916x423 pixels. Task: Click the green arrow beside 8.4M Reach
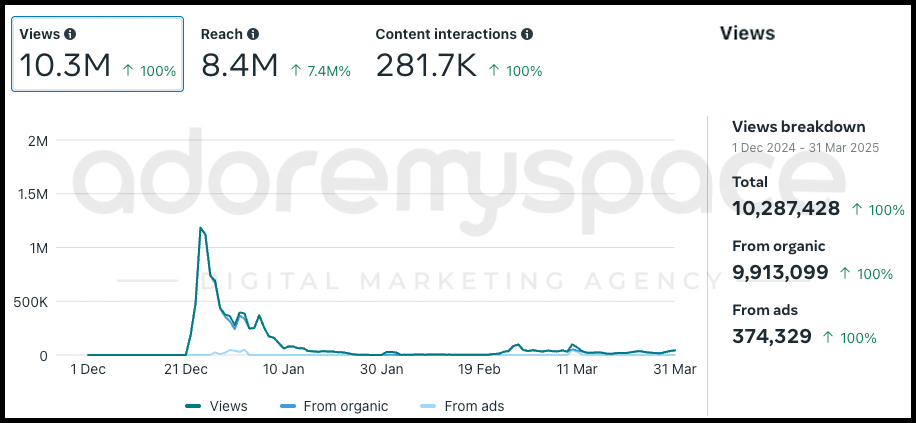coord(296,71)
